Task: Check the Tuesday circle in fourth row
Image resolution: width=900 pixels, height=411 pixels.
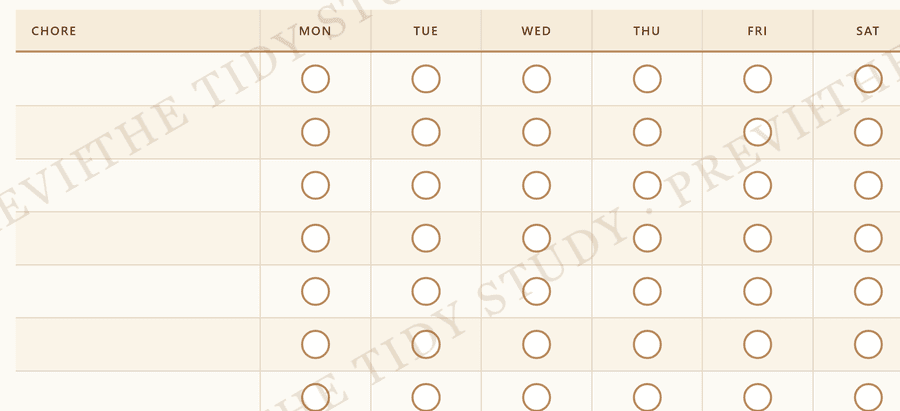Action: [x=426, y=238]
